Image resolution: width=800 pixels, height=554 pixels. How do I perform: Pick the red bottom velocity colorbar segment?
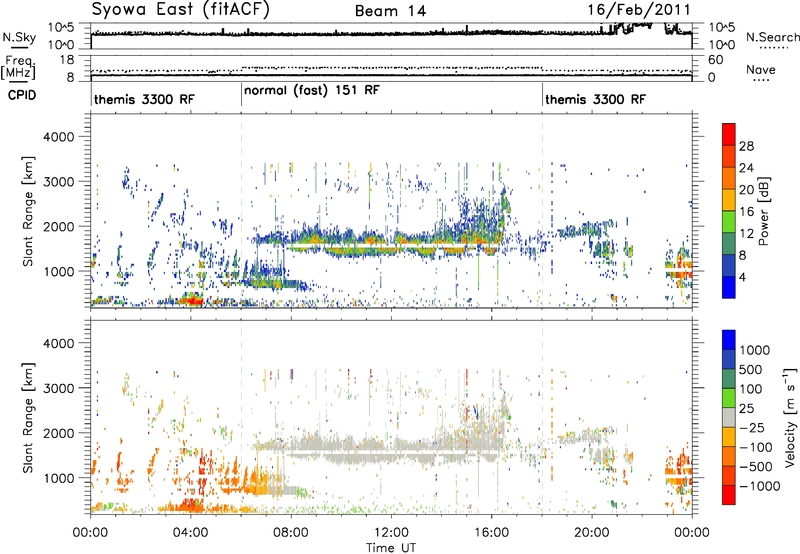point(729,495)
